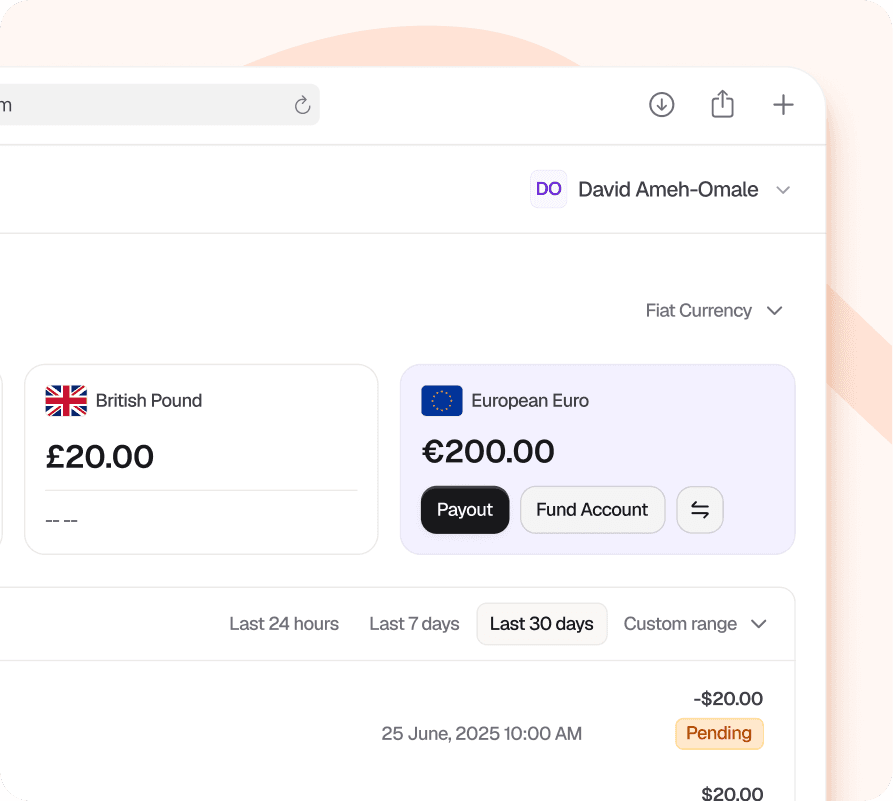Click the browser share icon
Viewport: 893px width, 801px height.
[x=722, y=104]
